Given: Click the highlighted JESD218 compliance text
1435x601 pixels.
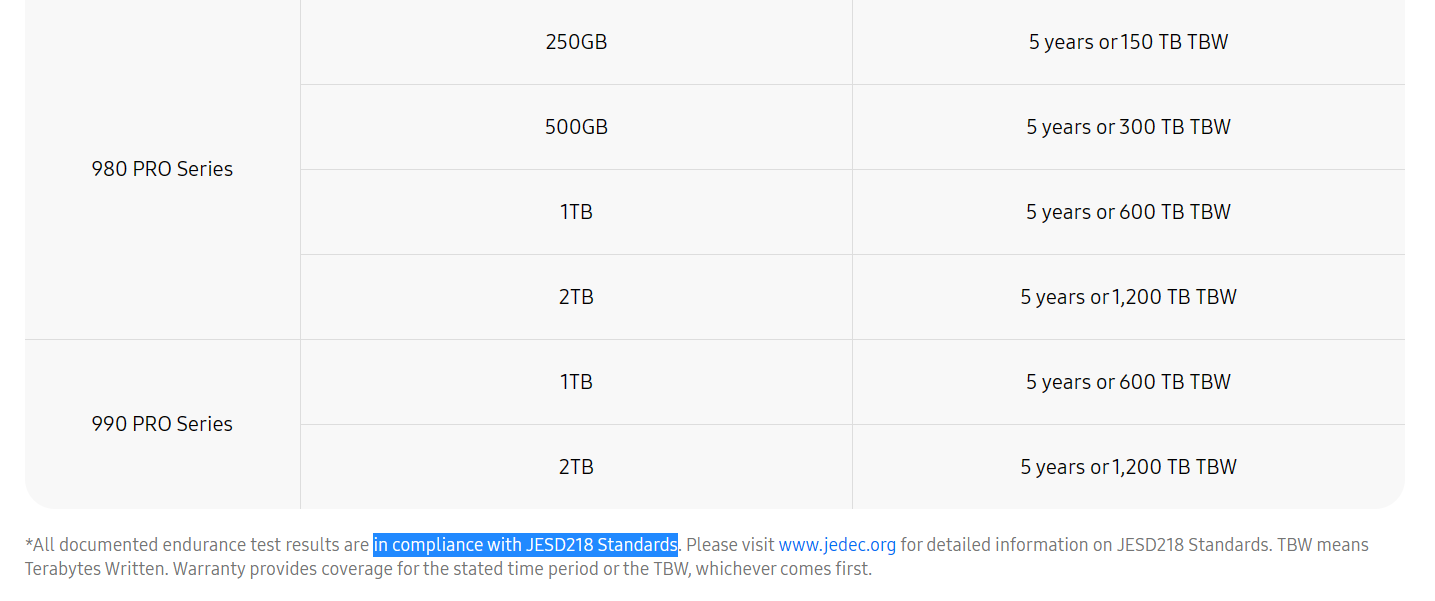Looking at the screenshot, I should (x=525, y=545).
